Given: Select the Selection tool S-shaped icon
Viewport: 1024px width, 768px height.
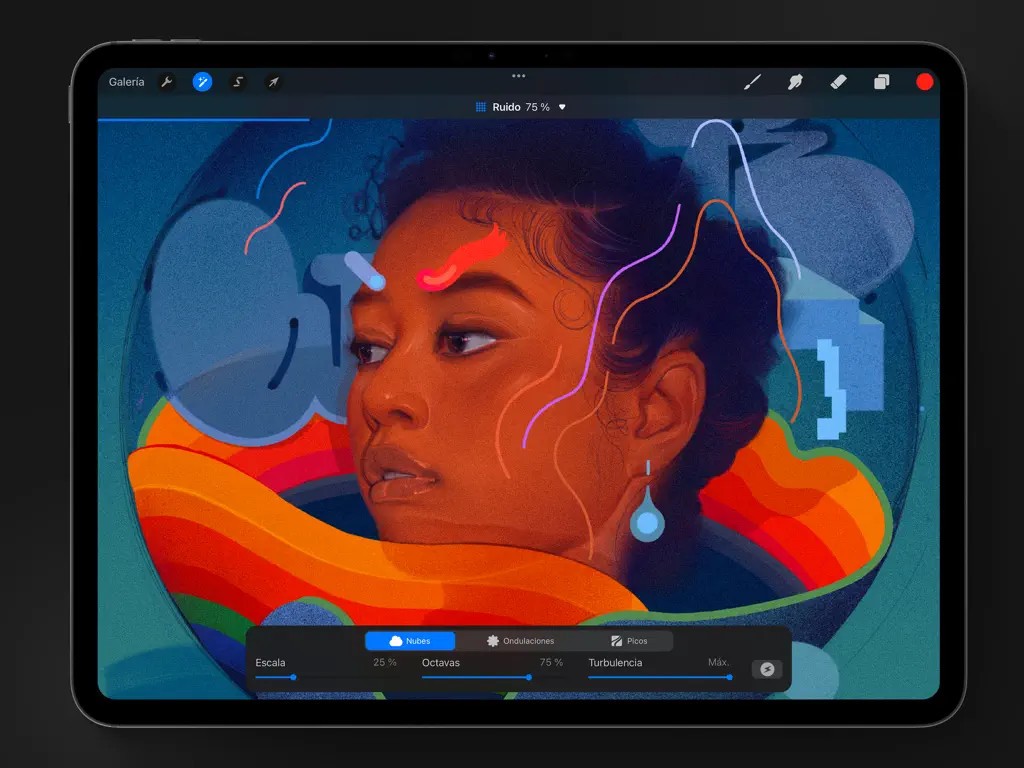Looking at the screenshot, I should point(238,82).
